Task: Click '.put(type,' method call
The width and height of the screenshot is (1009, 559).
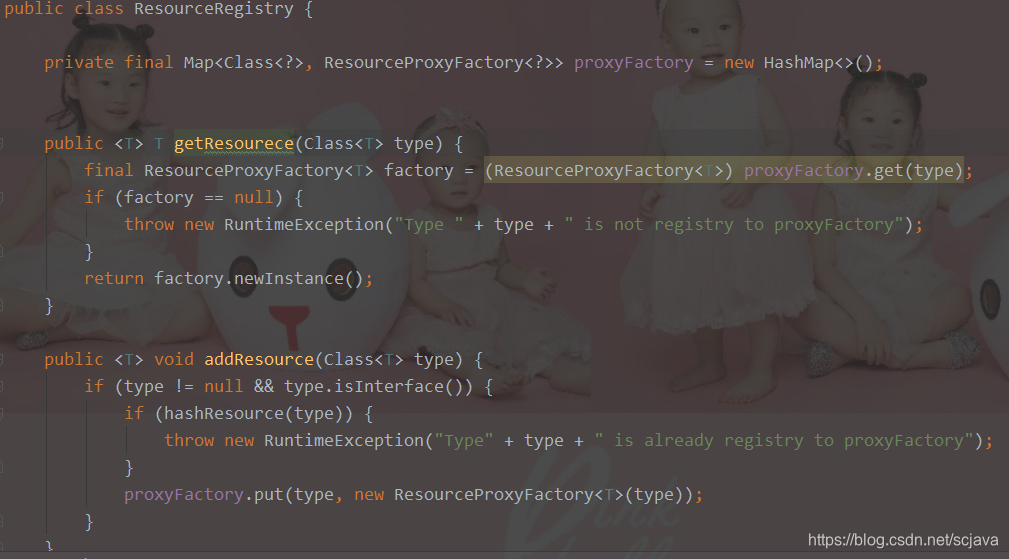Action: click(293, 495)
